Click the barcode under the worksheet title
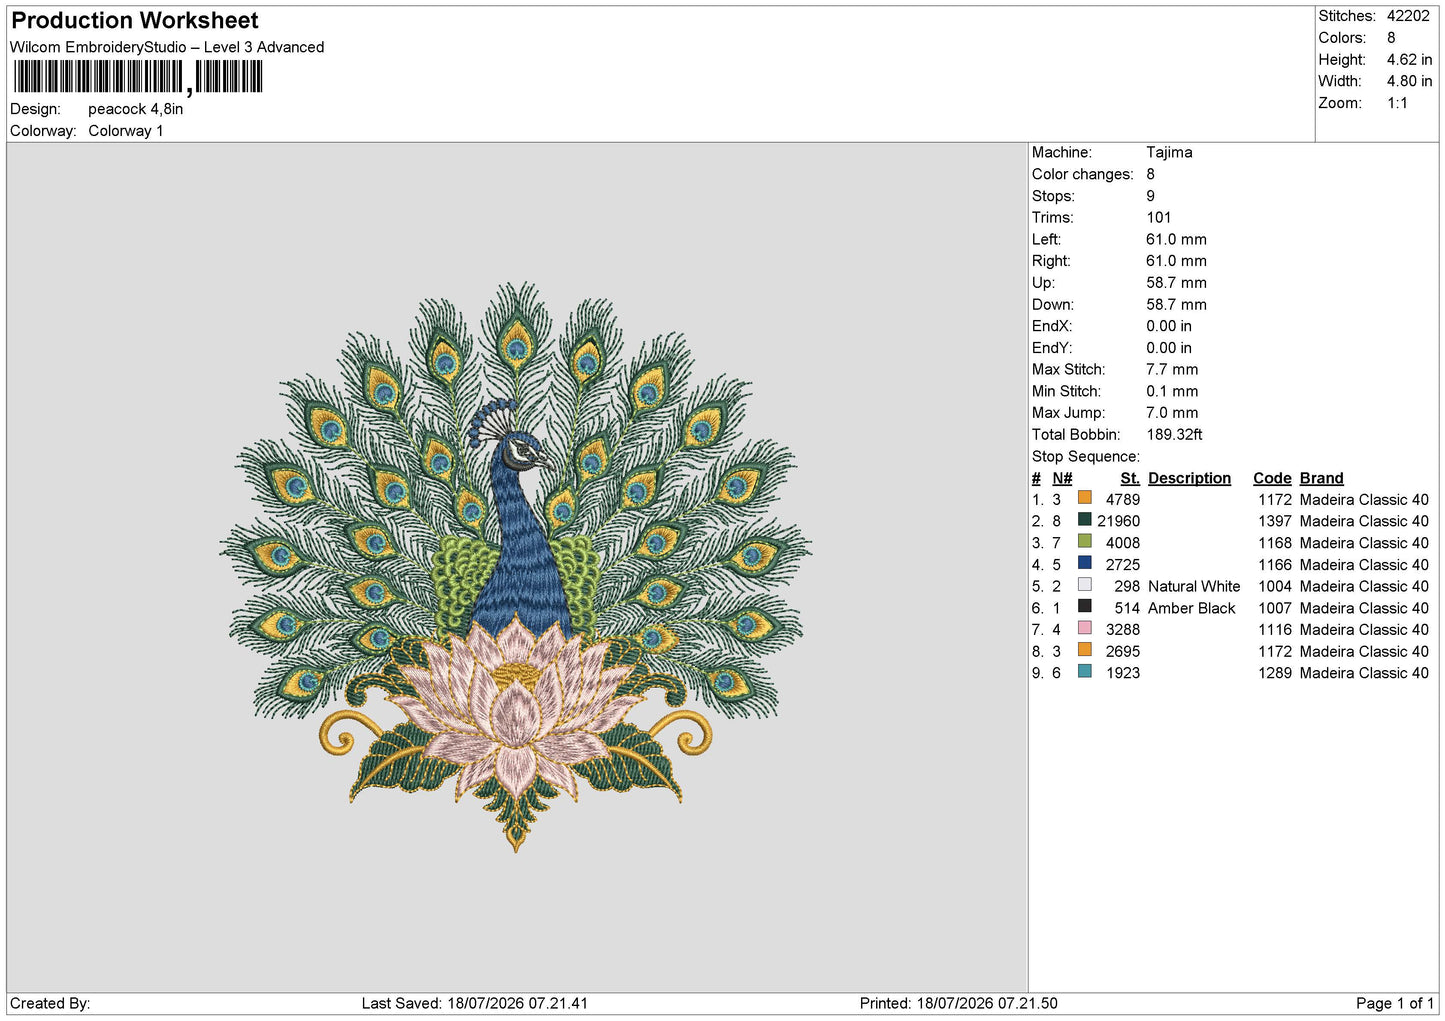1445x1021 pixels. (138, 77)
